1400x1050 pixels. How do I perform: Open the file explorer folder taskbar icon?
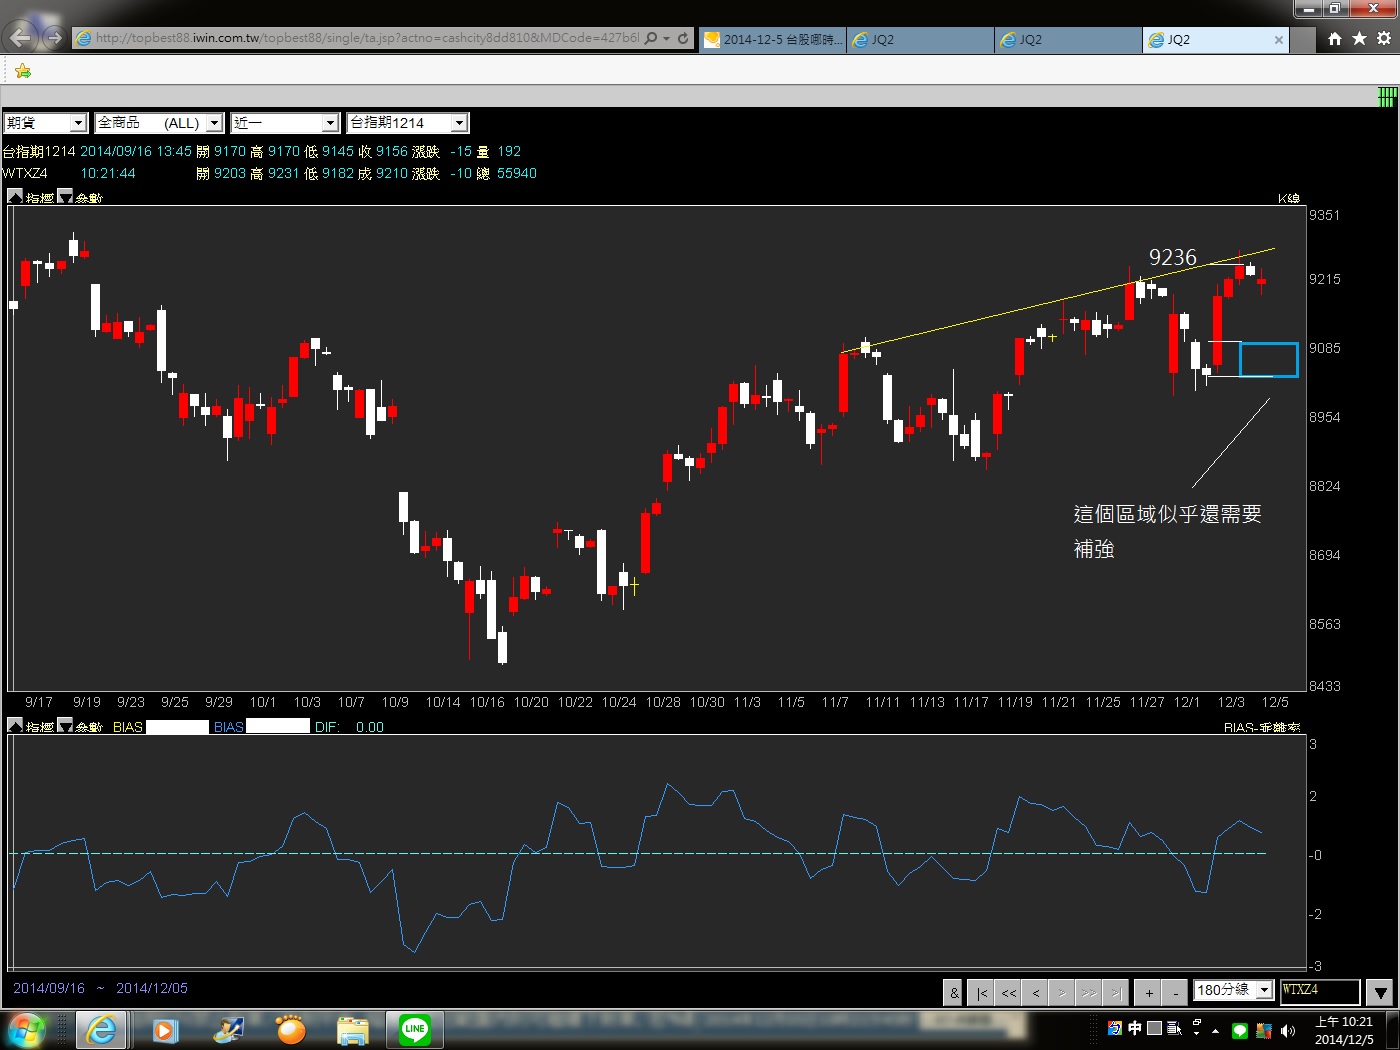pos(352,1029)
